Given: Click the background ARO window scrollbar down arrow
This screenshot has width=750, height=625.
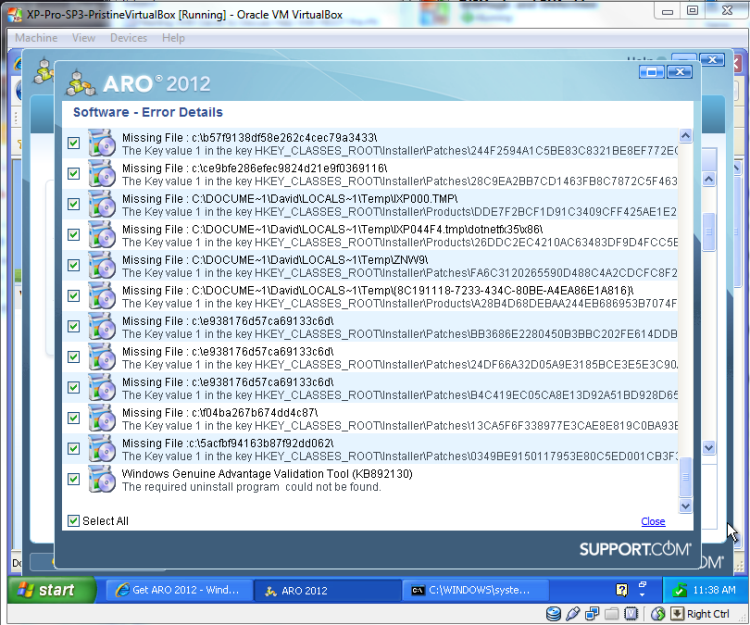Looking at the screenshot, I should click(709, 448).
